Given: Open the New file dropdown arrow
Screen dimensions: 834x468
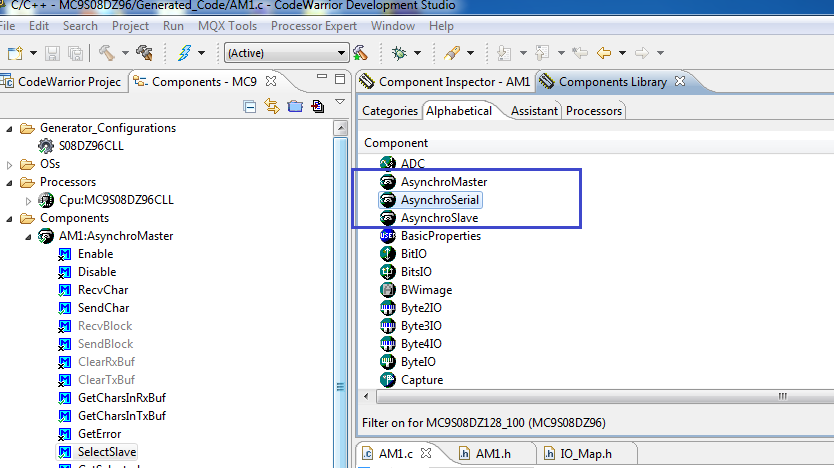Looking at the screenshot, I should (33, 53).
